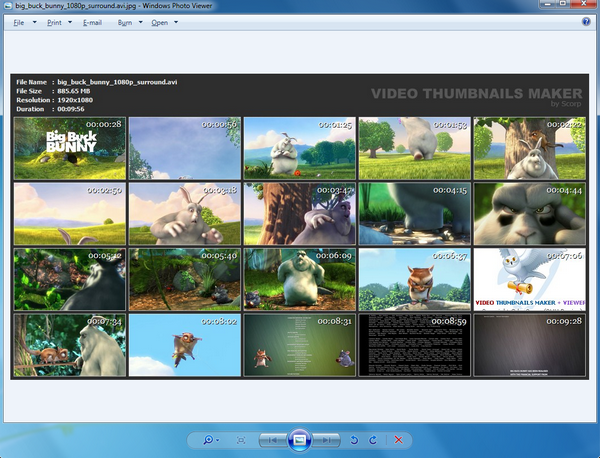
Task: Close the Photo Viewer window
Action: [584, 4]
